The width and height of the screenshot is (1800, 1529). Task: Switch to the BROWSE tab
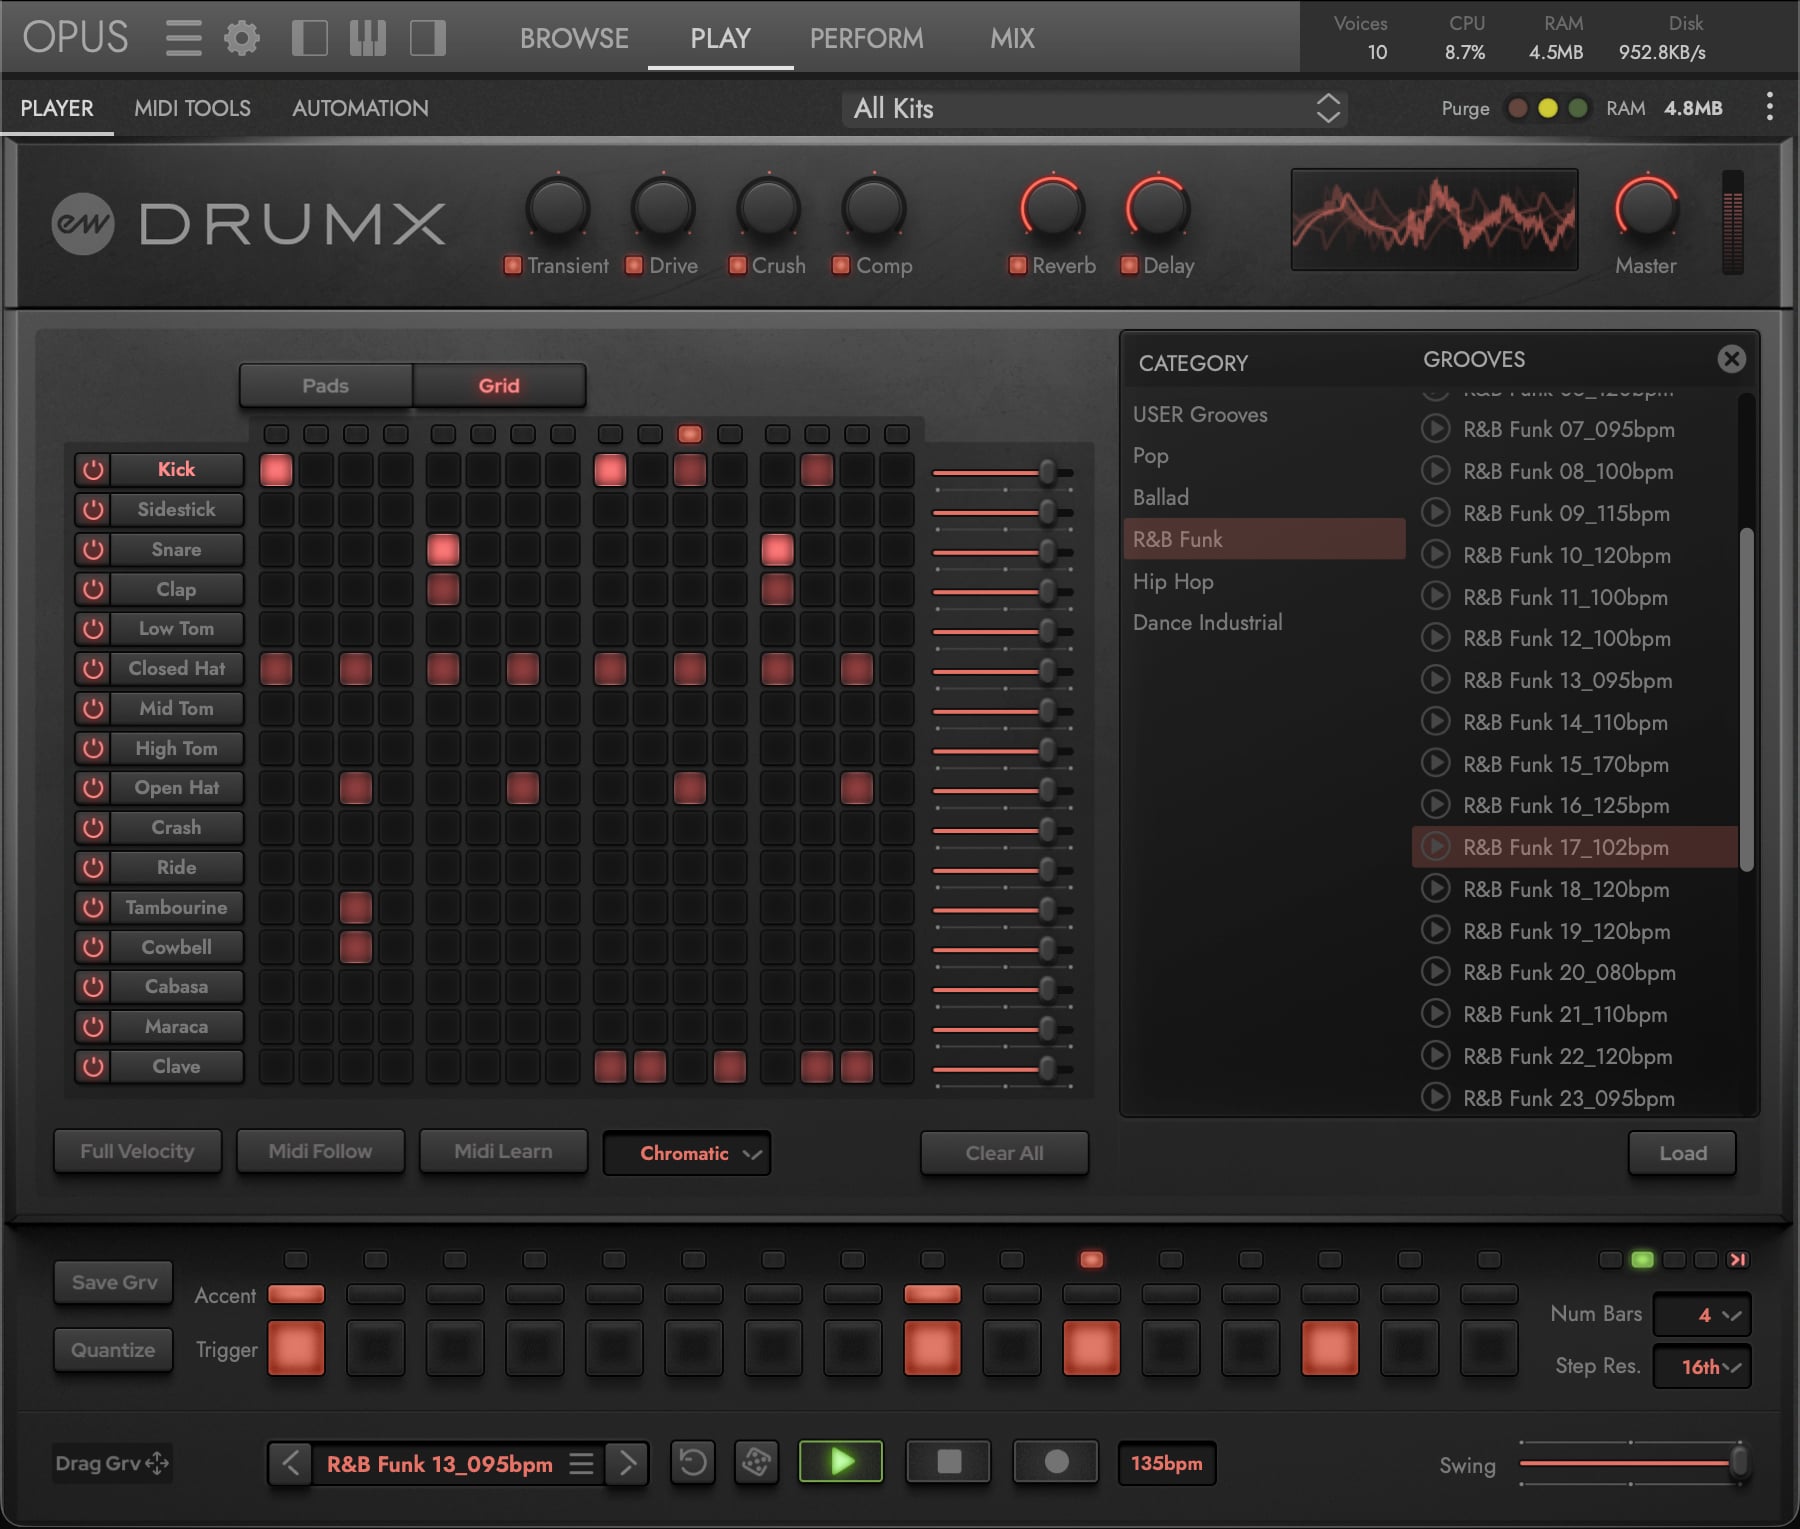click(x=574, y=38)
